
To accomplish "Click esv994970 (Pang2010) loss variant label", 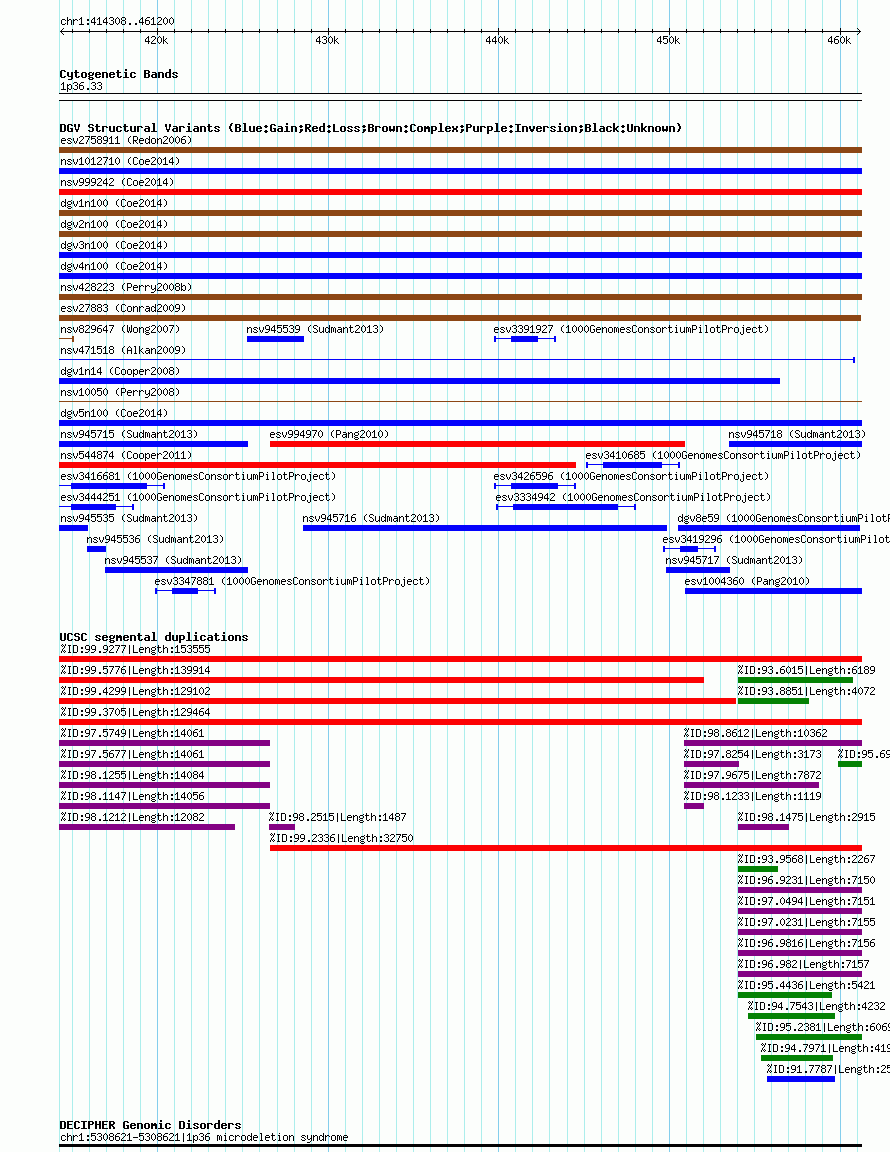I will pyautogui.click(x=329, y=435).
